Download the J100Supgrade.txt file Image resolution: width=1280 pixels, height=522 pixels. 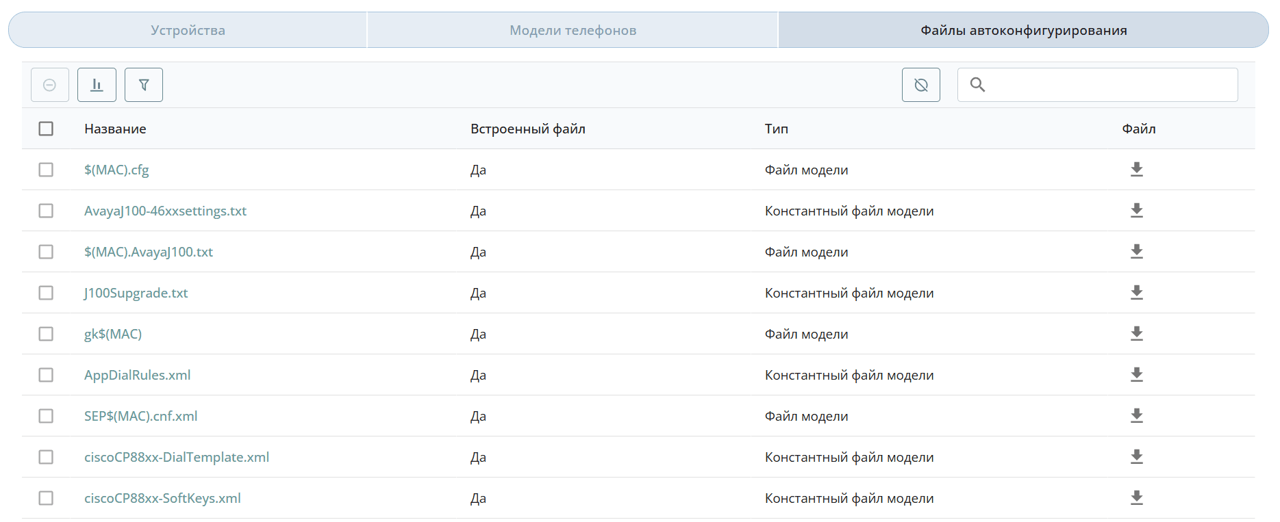click(1136, 293)
